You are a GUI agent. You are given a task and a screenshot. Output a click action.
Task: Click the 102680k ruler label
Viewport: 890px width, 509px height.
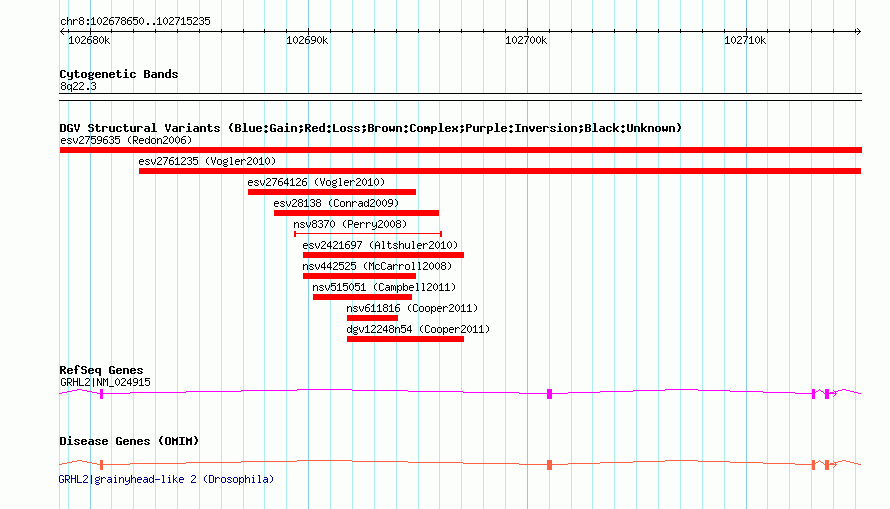(x=89, y=40)
